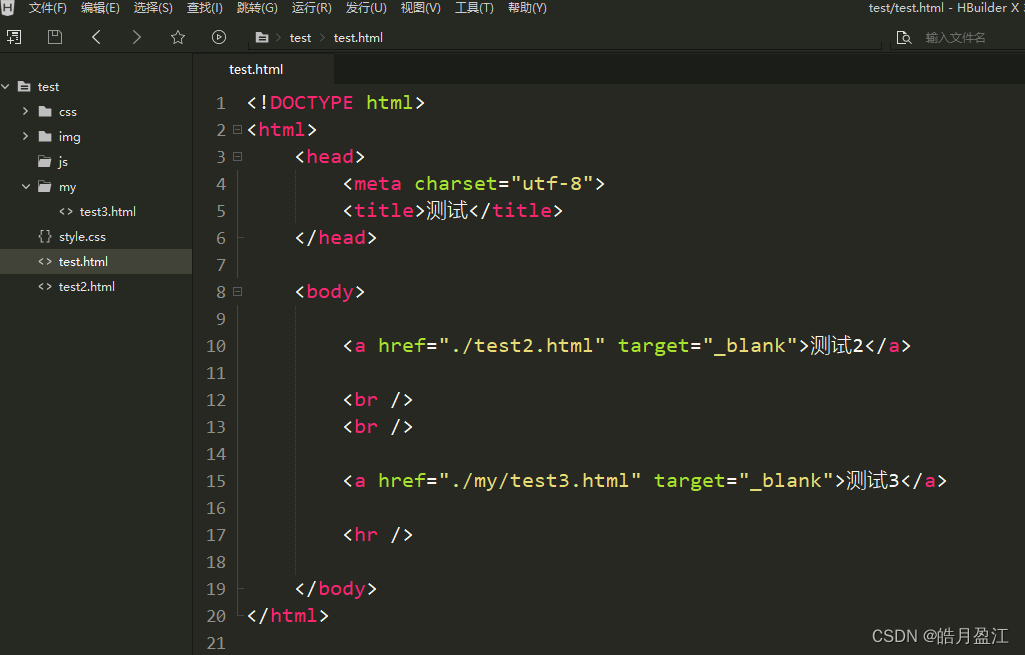
Task: Click the new file toolbar icon
Action: click(14, 37)
